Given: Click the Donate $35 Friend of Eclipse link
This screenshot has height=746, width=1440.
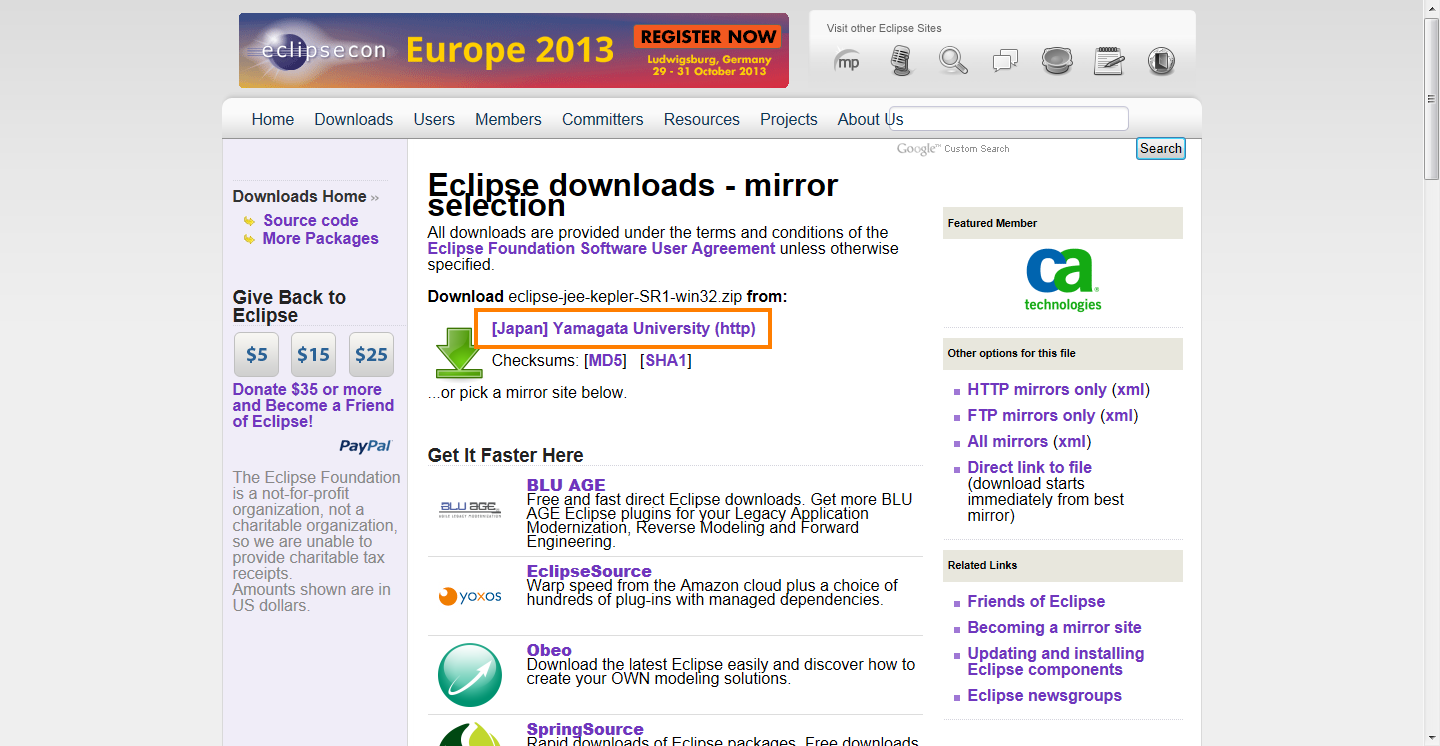Looking at the screenshot, I should coord(314,405).
